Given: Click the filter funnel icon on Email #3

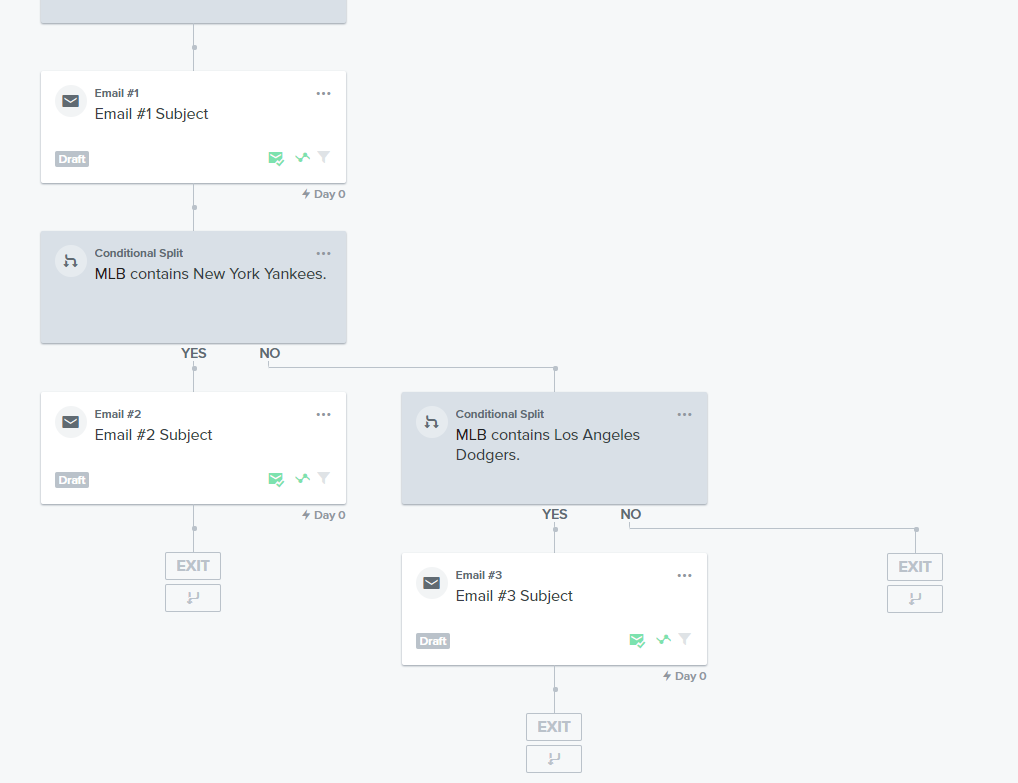Looking at the screenshot, I should click(684, 639).
